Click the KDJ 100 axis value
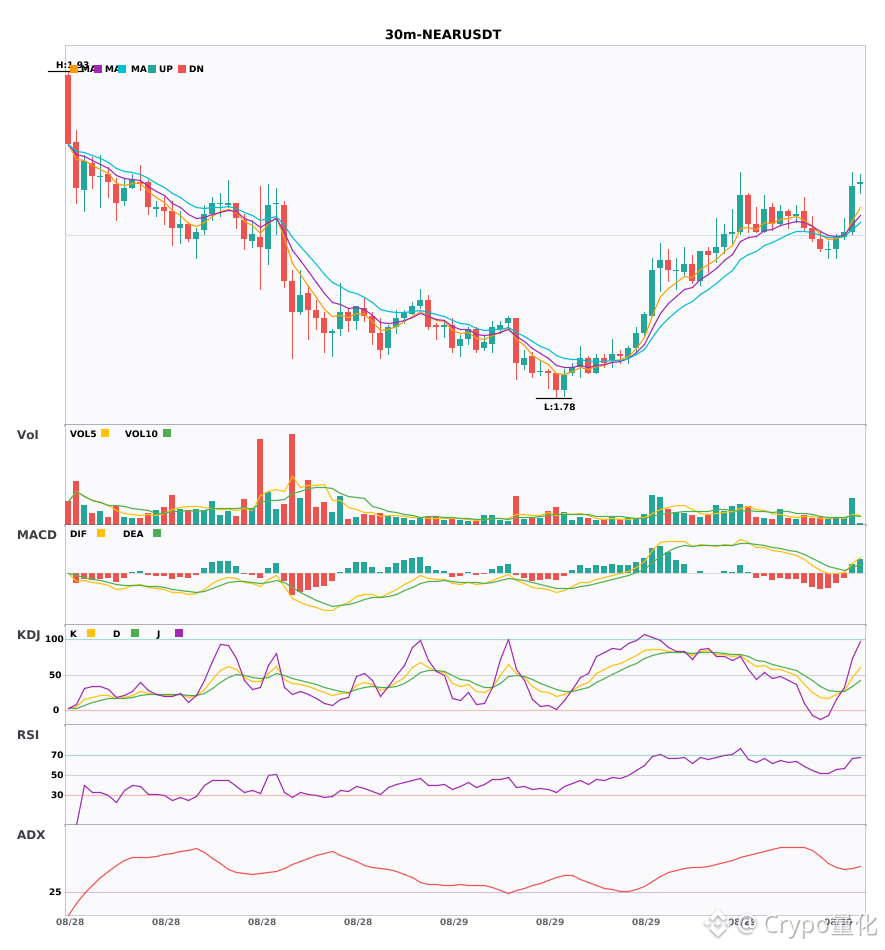The image size is (885, 950). (55, 639)
